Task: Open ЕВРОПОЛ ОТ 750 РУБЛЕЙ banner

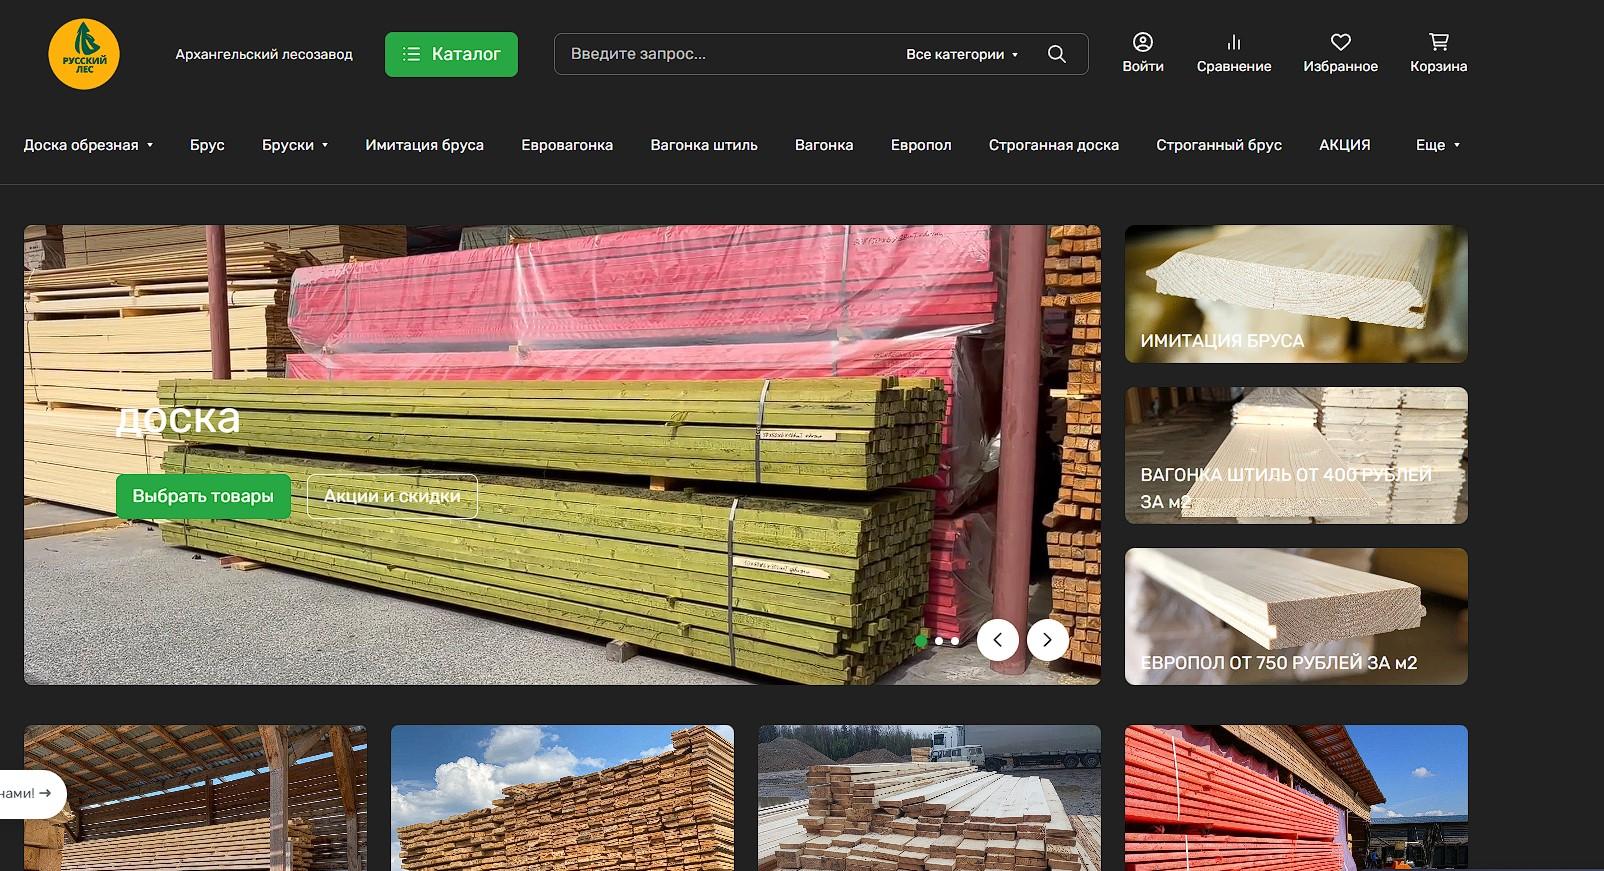Action: [1296, 616]
